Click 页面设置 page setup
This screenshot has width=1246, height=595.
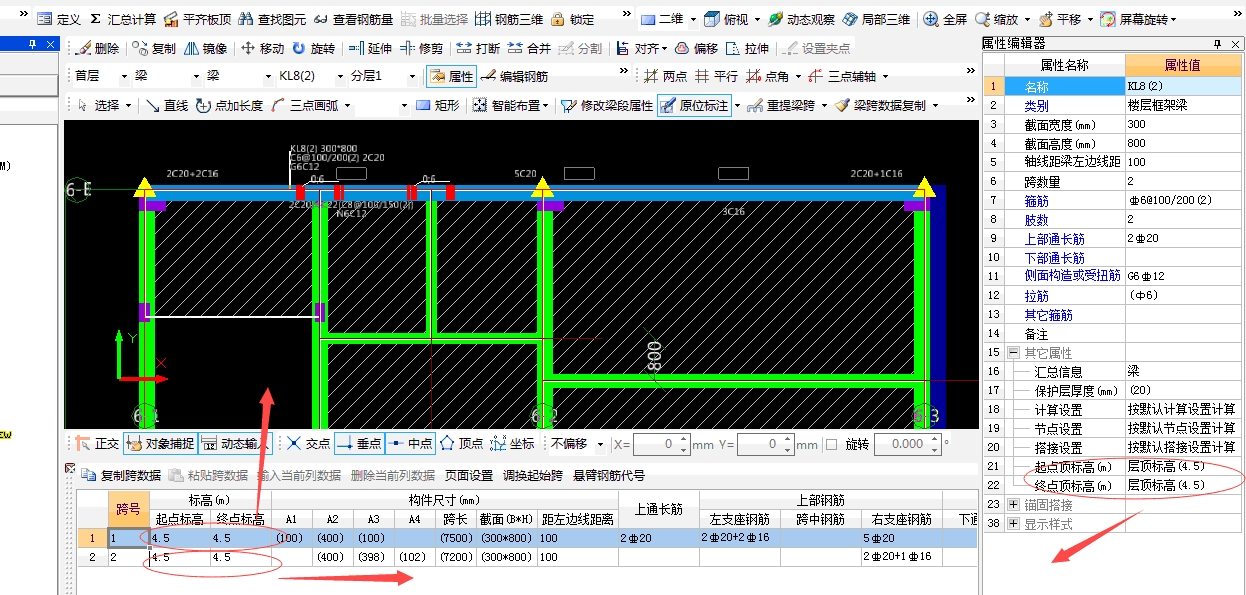tap(469, 476)
